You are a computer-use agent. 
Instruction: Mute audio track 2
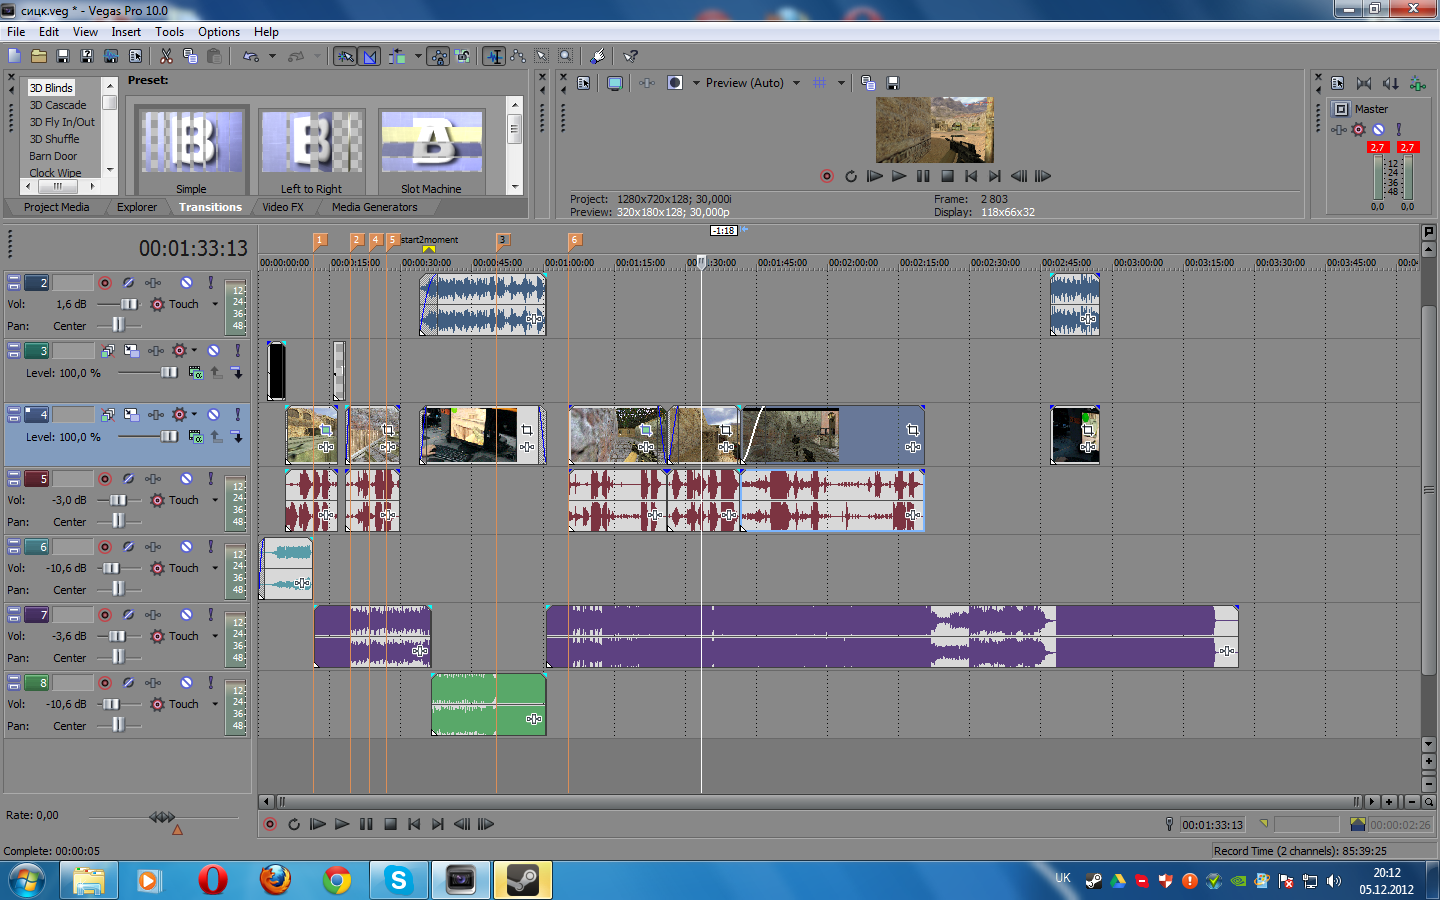[x=186, y=283]
